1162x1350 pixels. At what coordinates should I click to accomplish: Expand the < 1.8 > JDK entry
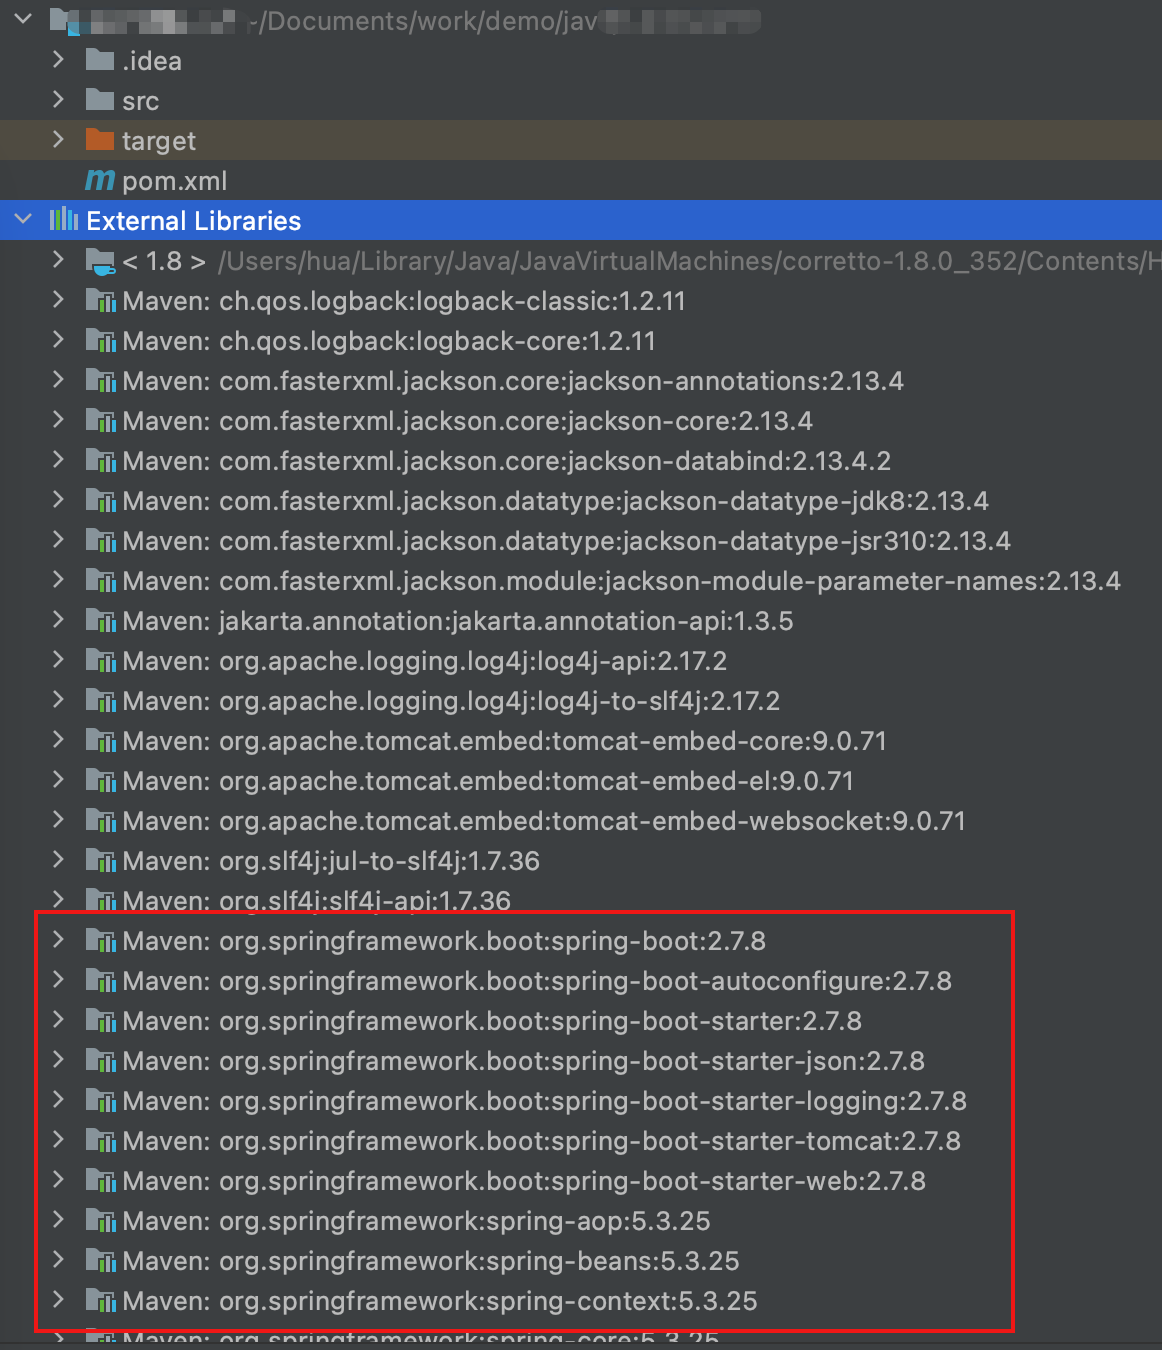58,260
